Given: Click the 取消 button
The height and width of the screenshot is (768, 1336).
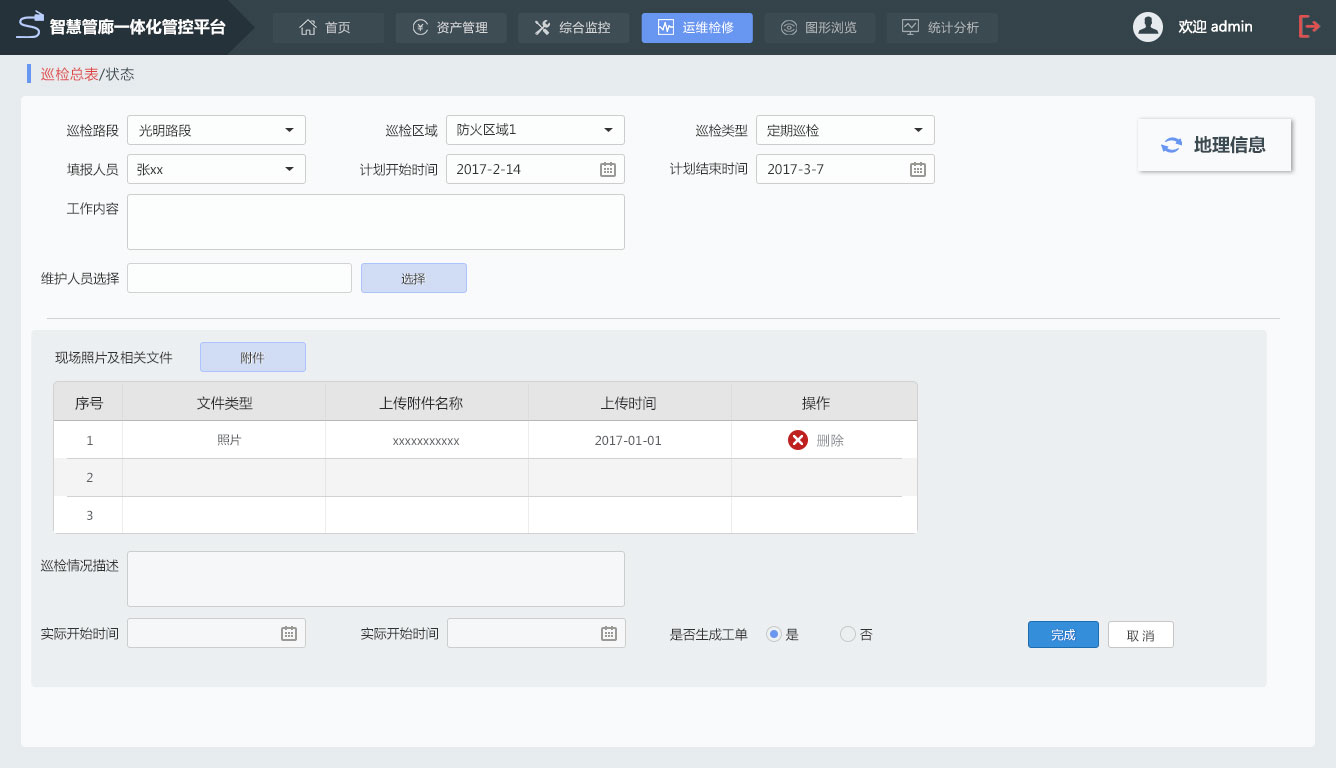Looking at the screenshot, I should coord(1140,635).
